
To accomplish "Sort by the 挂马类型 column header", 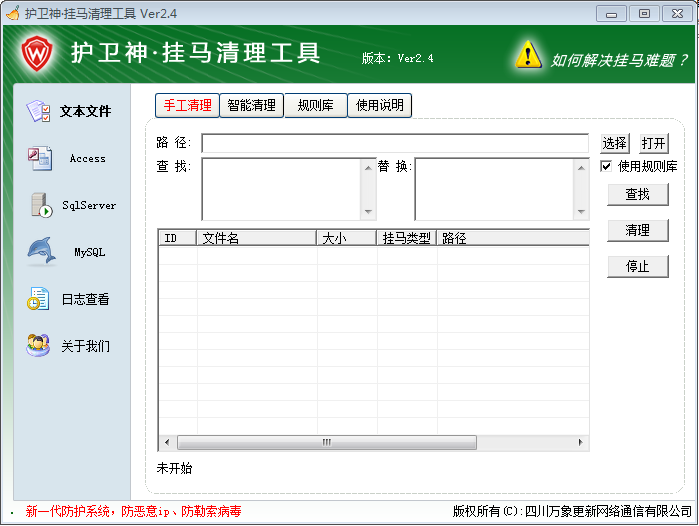I will tap(407, 238).
